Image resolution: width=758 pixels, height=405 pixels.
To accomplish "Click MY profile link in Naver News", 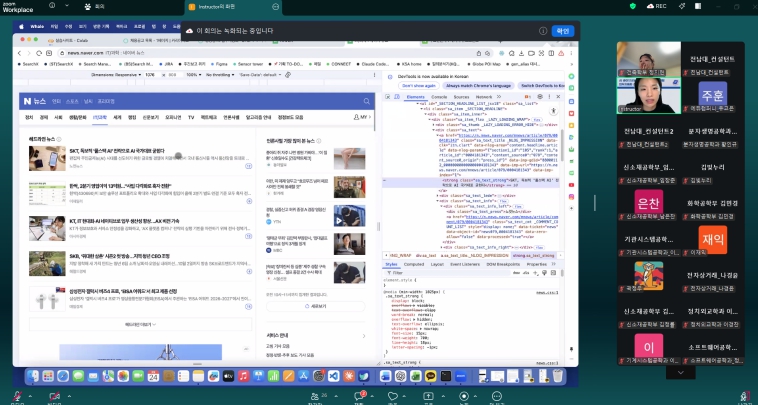I will 362,117.
